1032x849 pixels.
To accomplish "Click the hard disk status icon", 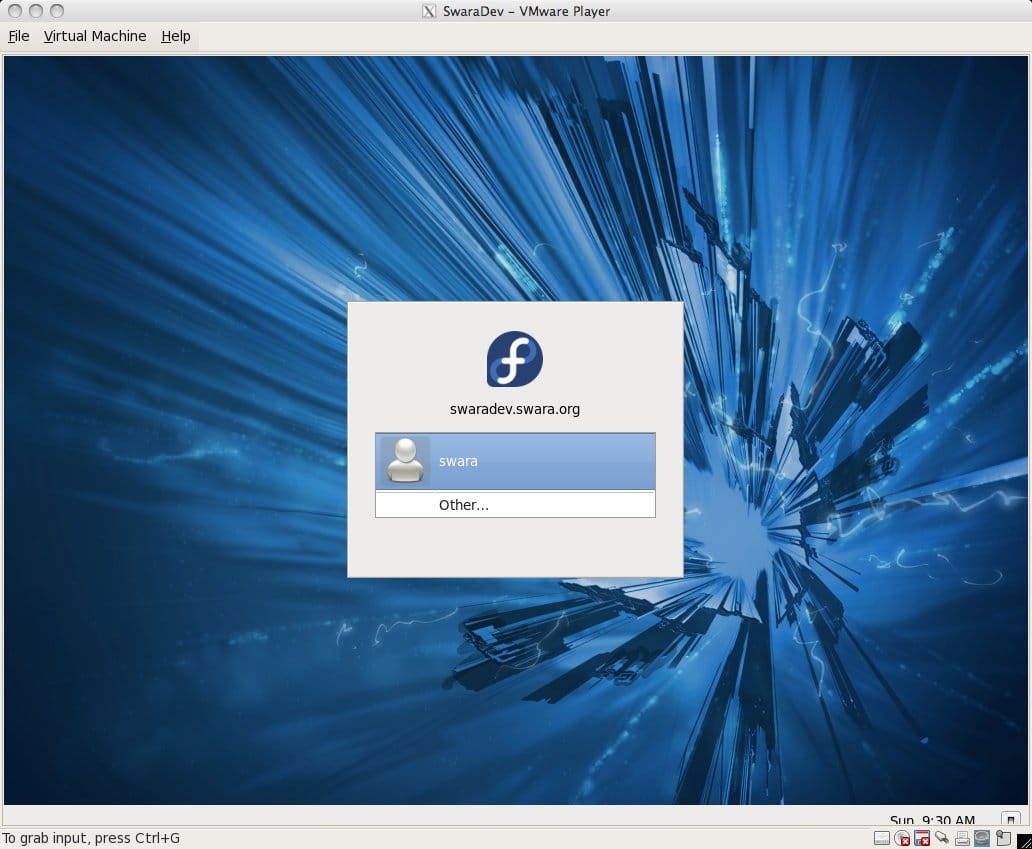I will point(882,838).
